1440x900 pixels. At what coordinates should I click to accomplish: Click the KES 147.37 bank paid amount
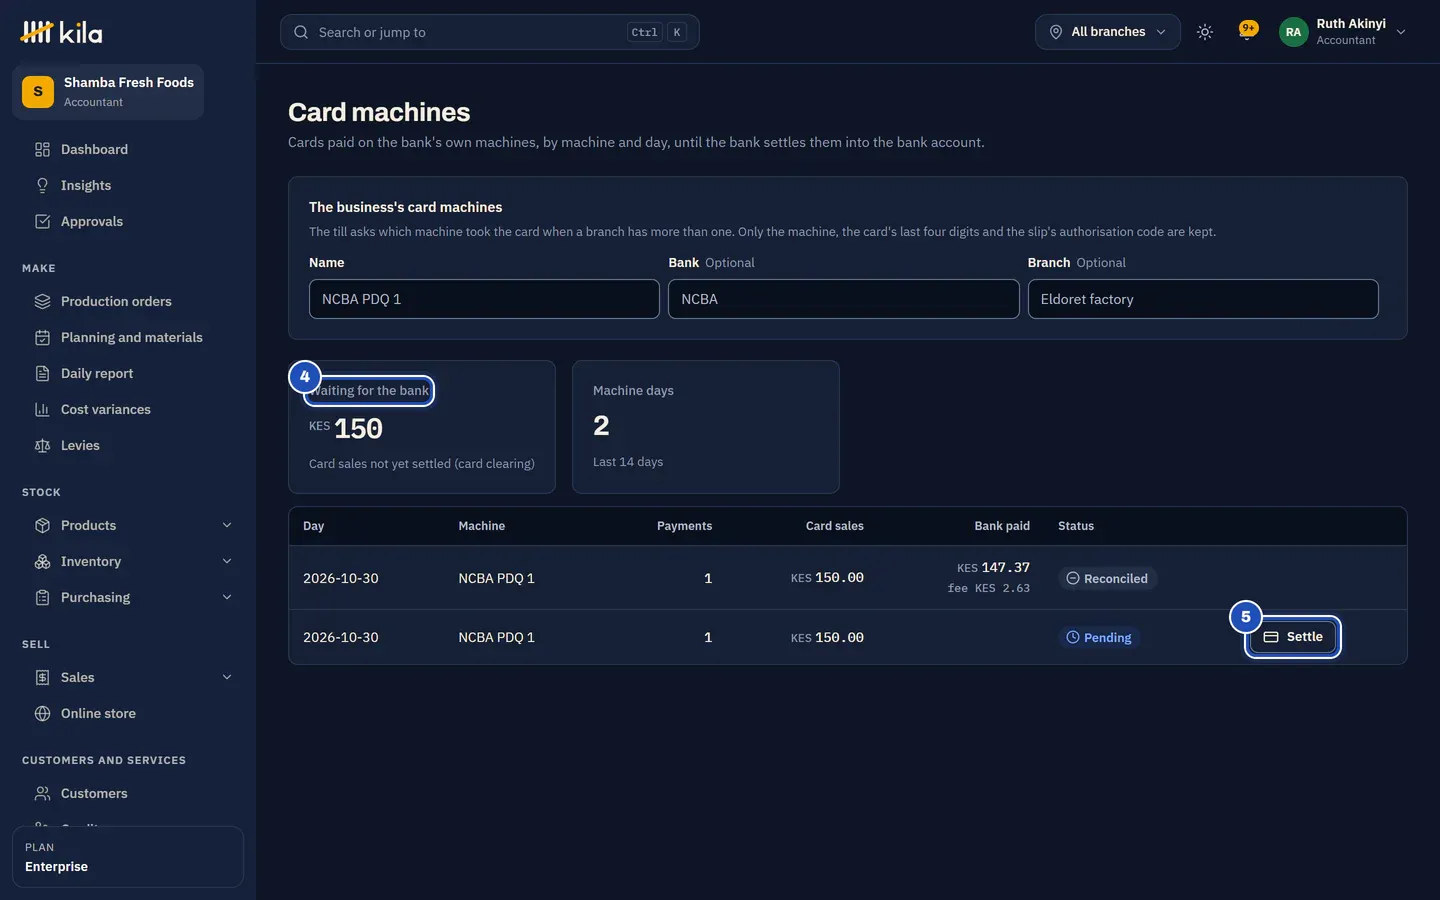coord(993,567)
